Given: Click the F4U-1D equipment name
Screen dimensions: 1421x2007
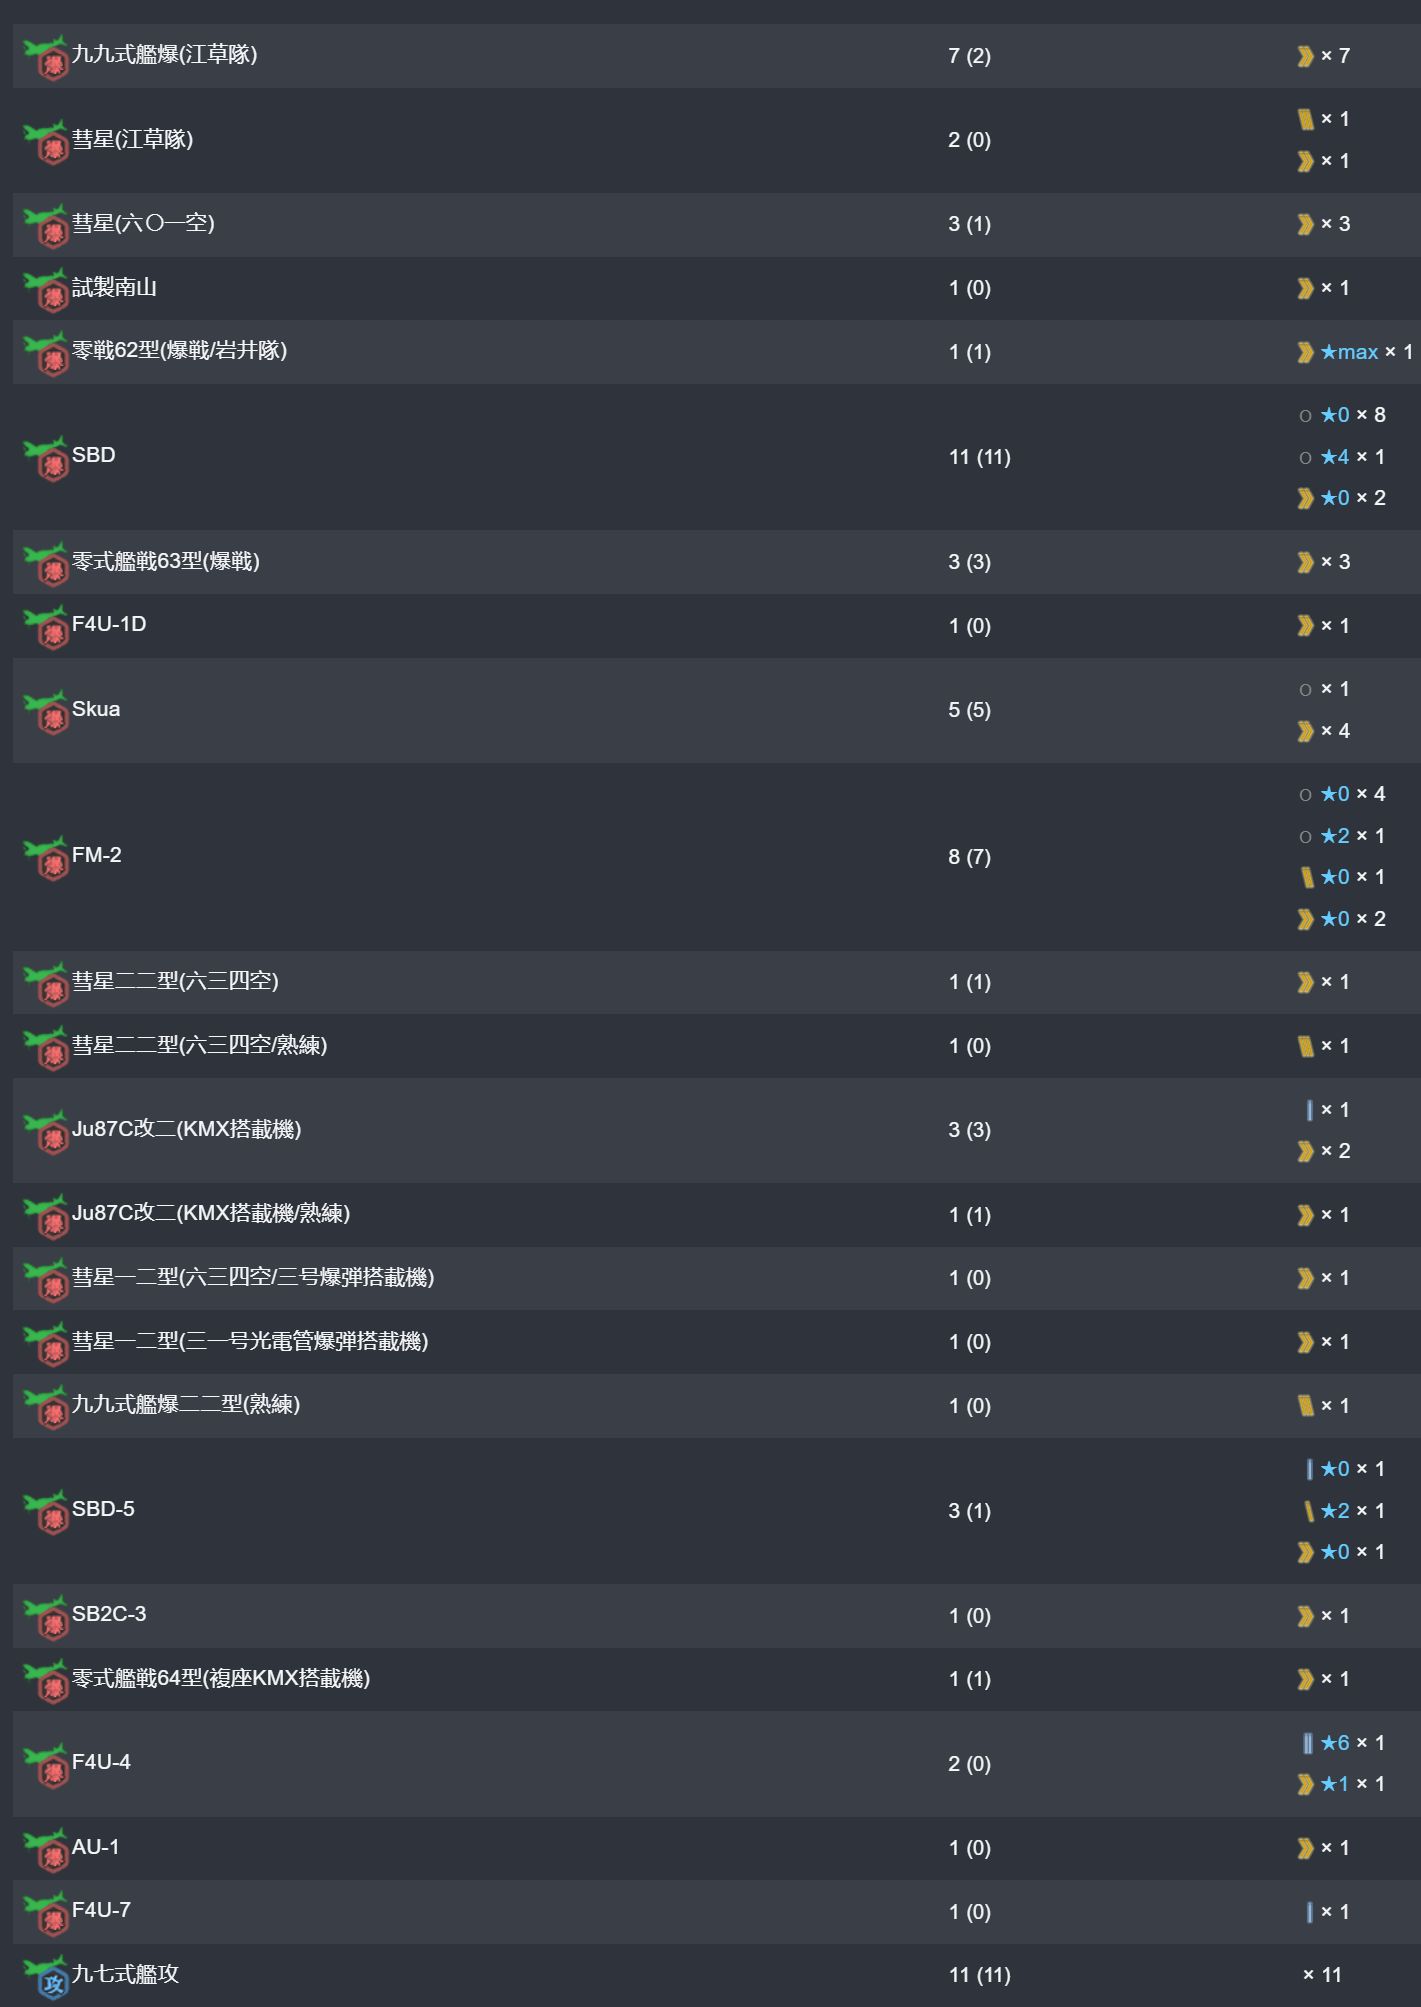Looking at the screenshot, I should coord(109,624).
